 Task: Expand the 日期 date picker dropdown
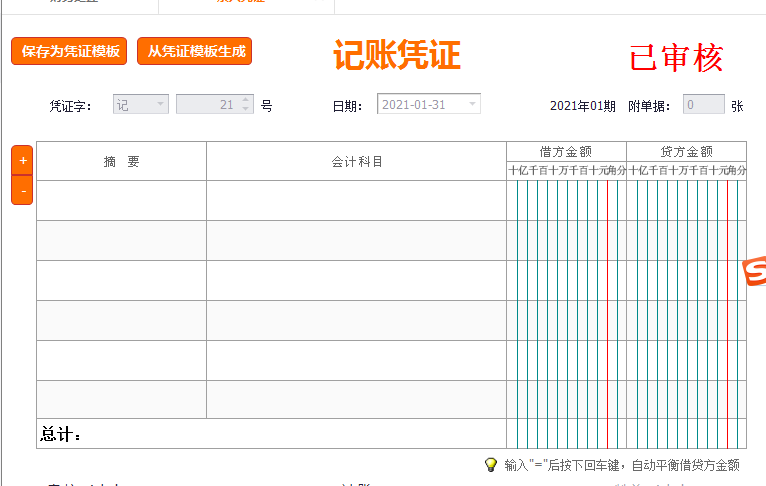(x=472, y=104)
